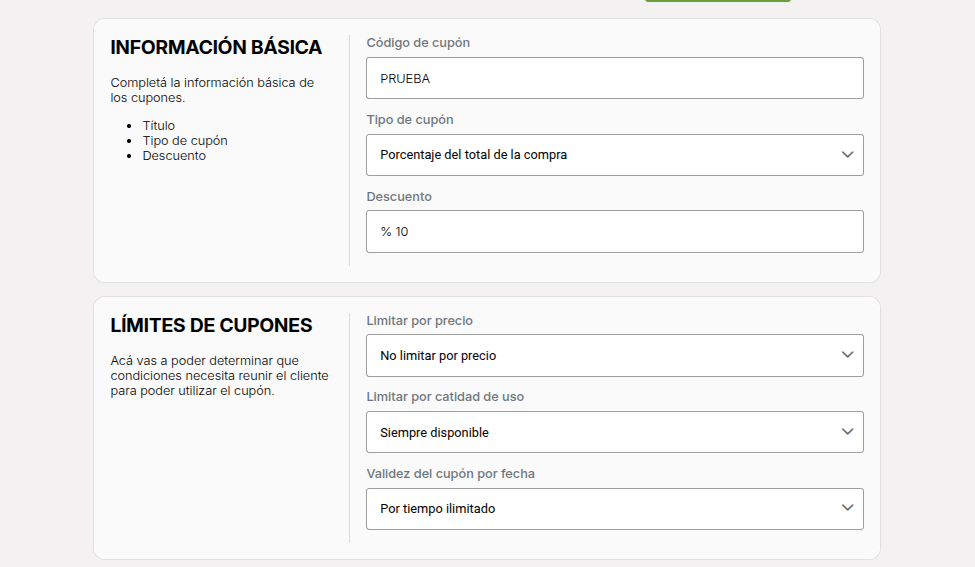Viewport: 975px width, 567px height.
Task: Click the chevron arrow in Limitar por precio
Action: pos(847,354)
